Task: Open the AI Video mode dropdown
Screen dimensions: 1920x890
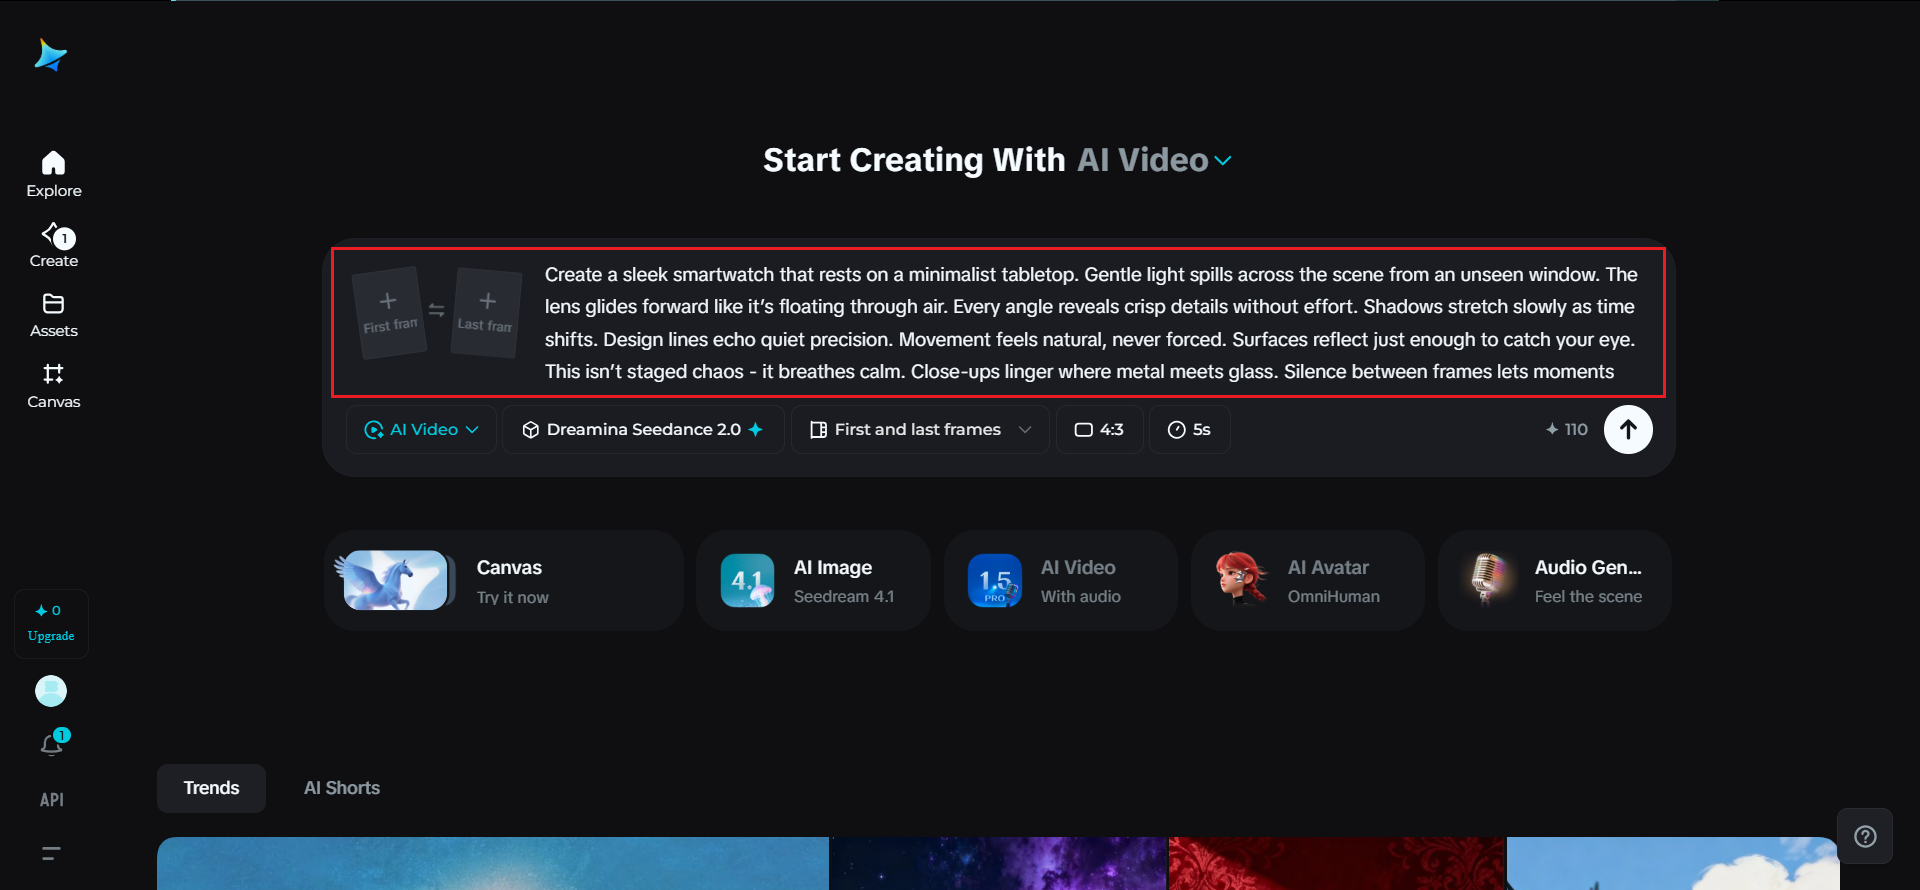Action: click(421, 430)
